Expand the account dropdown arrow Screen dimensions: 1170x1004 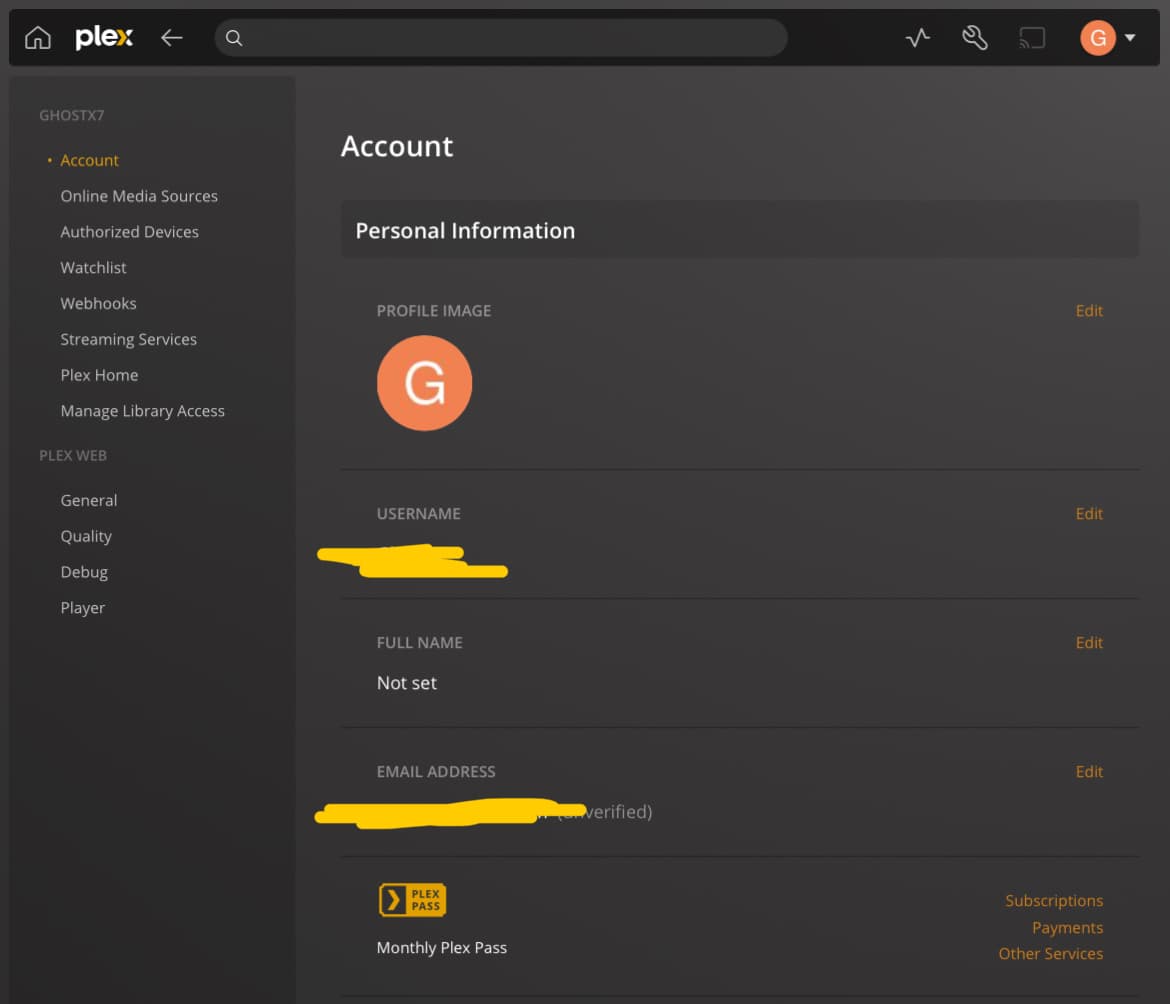[x=1130, y=37]
